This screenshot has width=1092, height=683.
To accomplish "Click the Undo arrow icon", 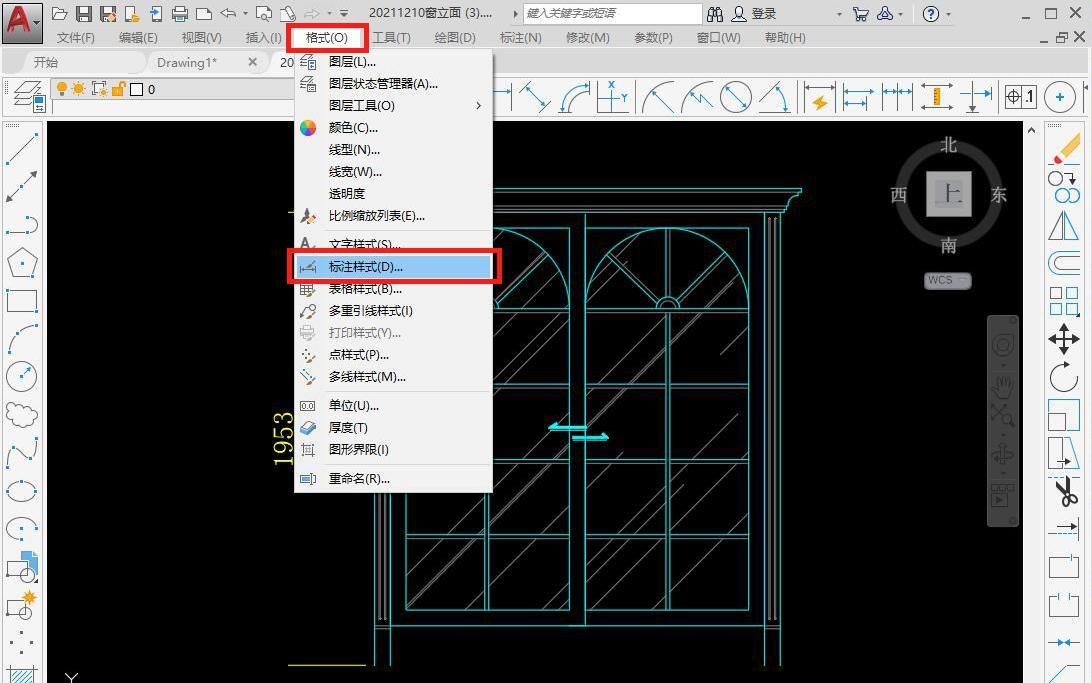I will click(228, 13).
